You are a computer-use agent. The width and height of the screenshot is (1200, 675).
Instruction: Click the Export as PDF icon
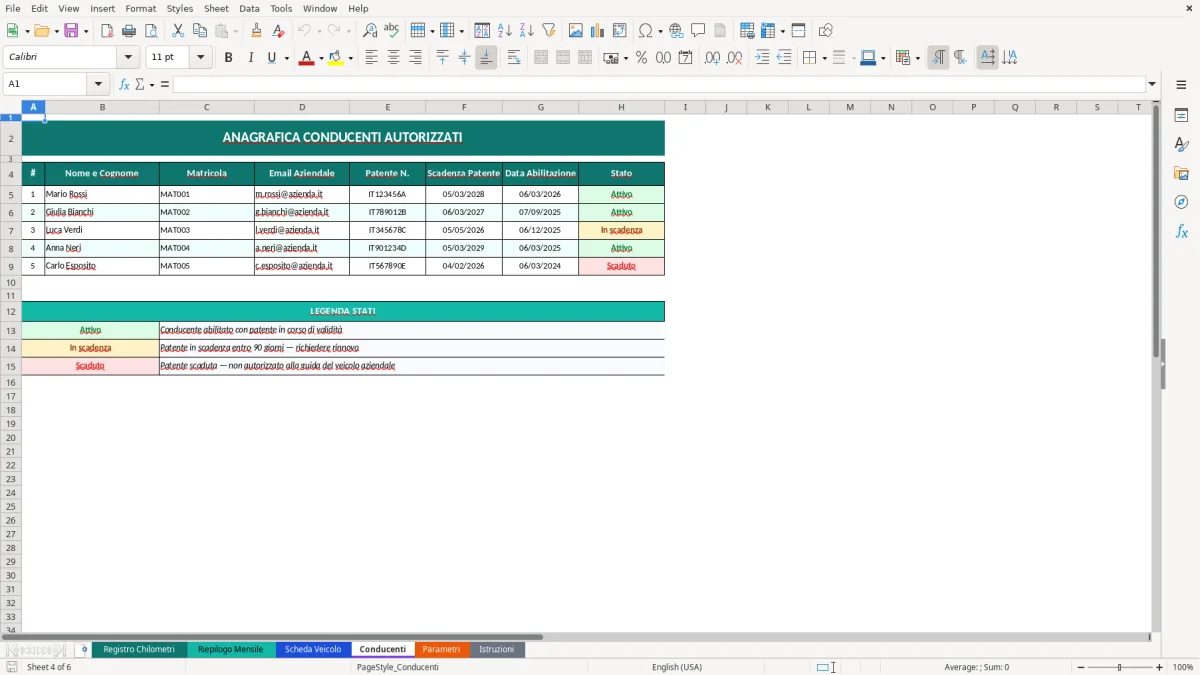click(x=107, y=31)
